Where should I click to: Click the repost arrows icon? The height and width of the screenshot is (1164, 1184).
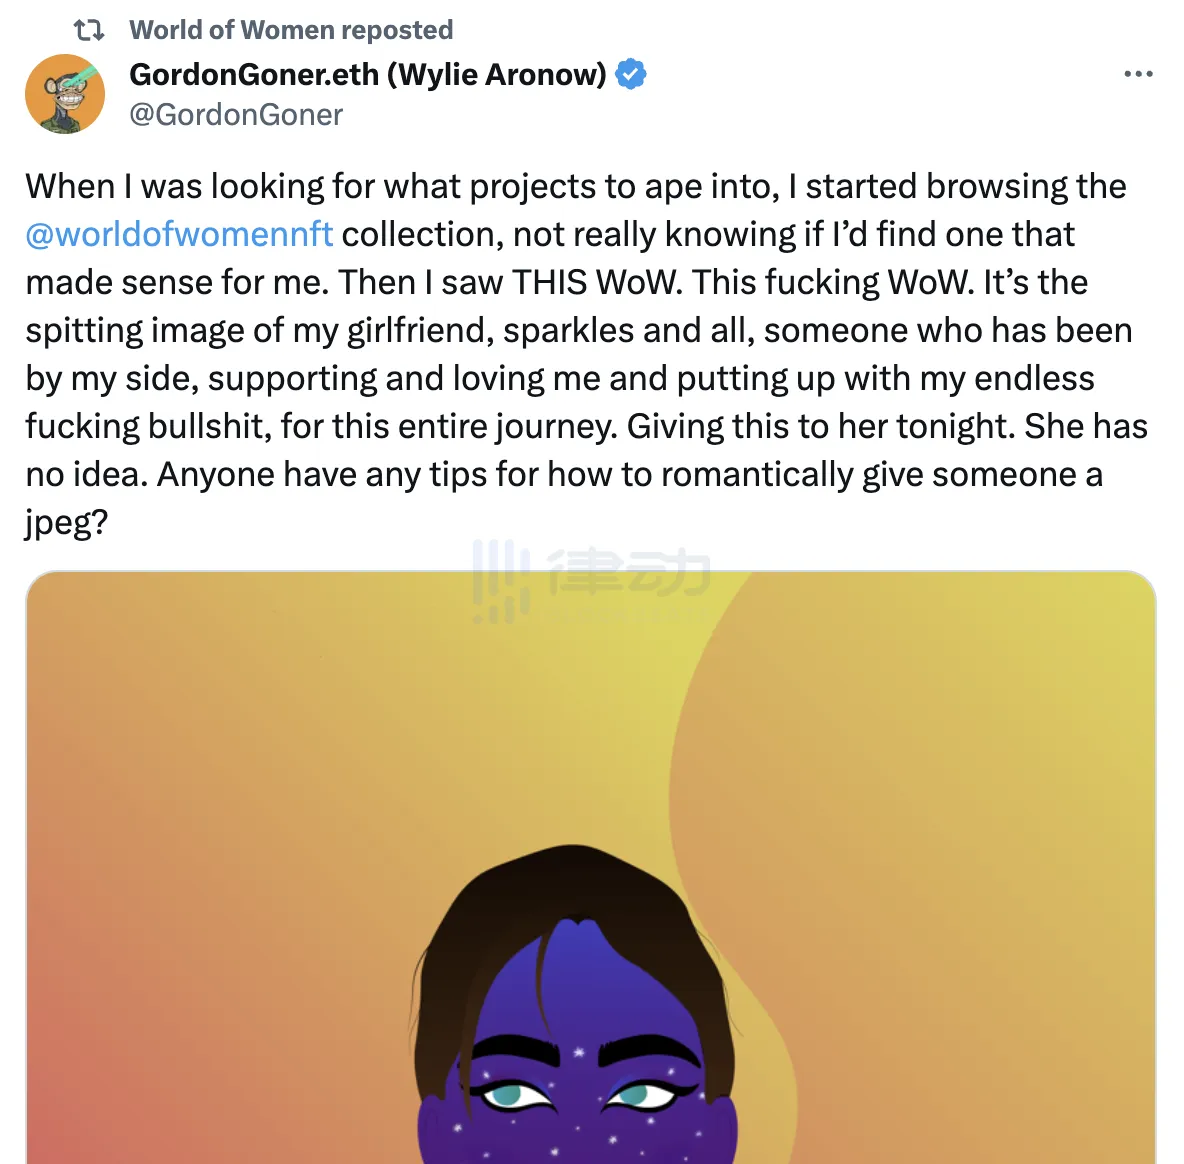click(x=89, y=30)
